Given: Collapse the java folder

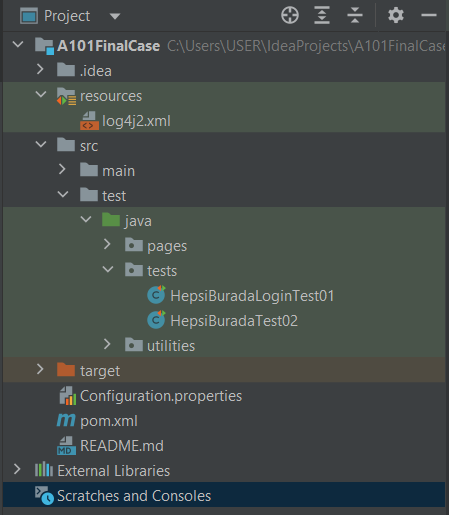Looking at the screenshot, I should [x=86, y=219].
